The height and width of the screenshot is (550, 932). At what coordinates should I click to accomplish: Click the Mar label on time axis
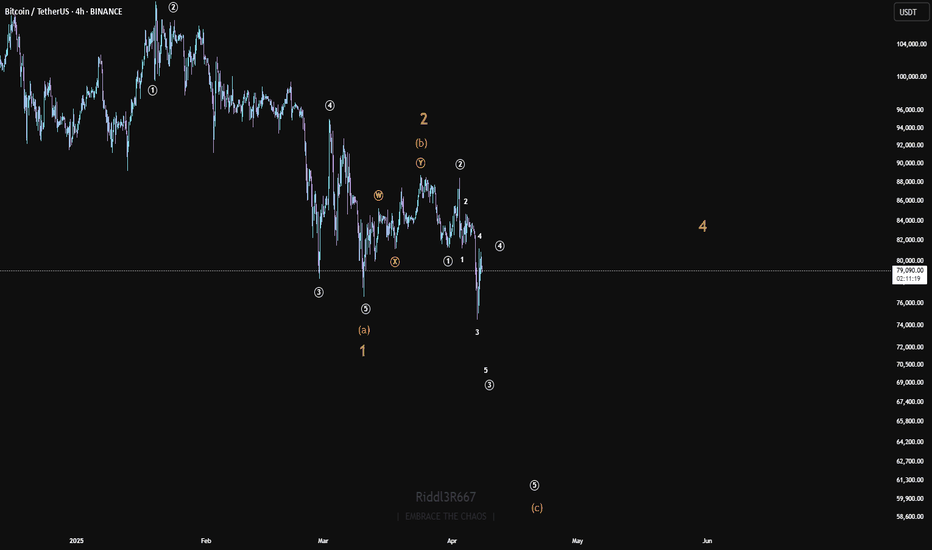[323, 541]
